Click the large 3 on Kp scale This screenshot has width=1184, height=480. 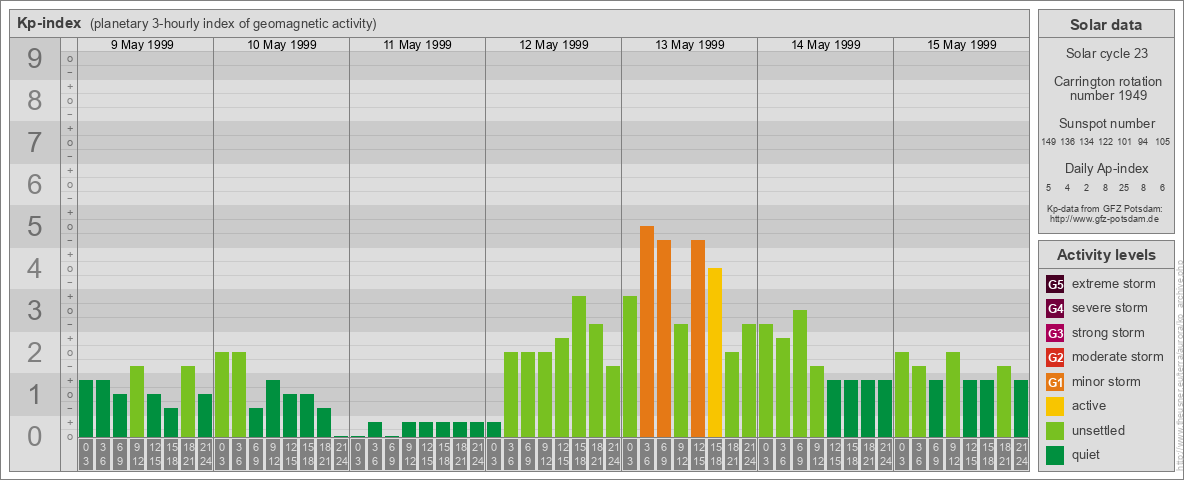pyautogui.click(x=34, y=310)
